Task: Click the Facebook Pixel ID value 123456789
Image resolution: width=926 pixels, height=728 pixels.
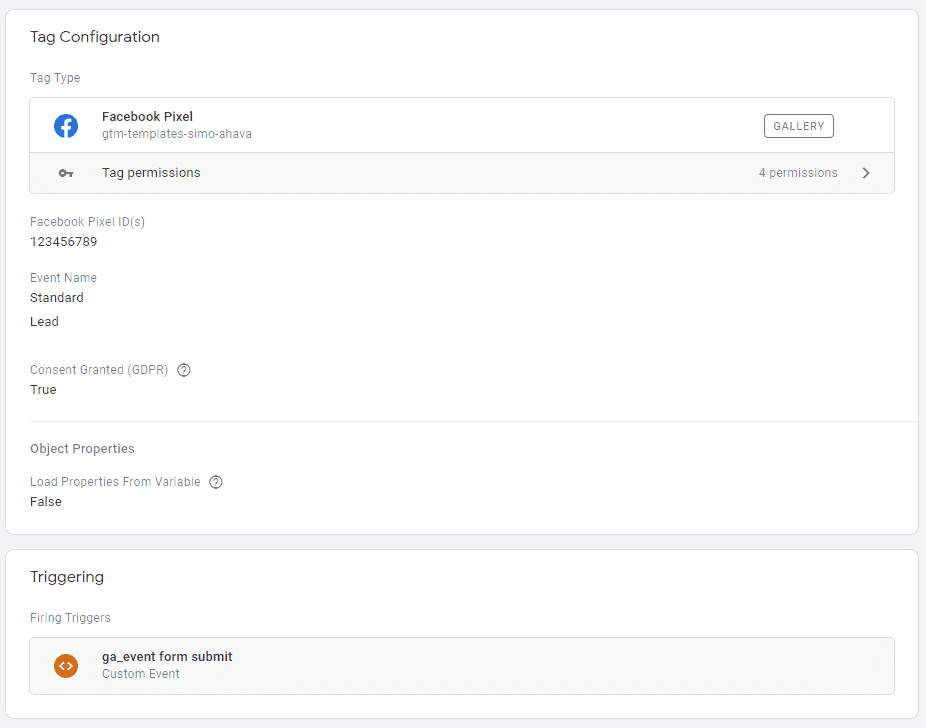Action: pos(64,241)
